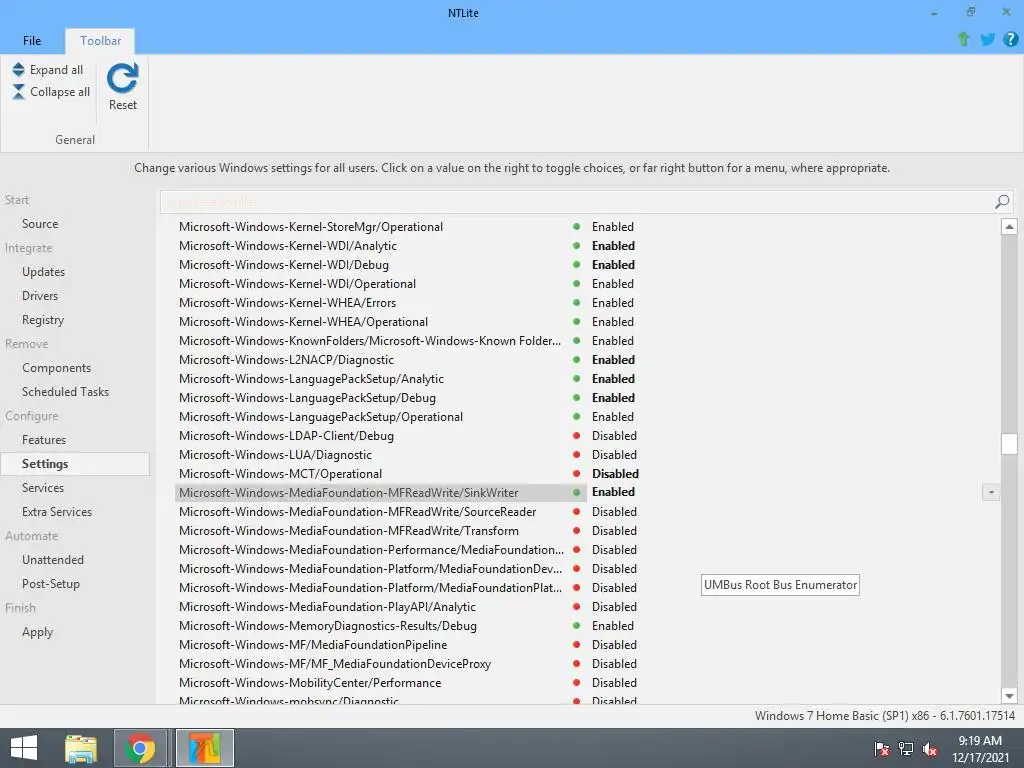Click the Collapse all label
Viewport: 1024px width, 768px height.
(x=60, y=91)
